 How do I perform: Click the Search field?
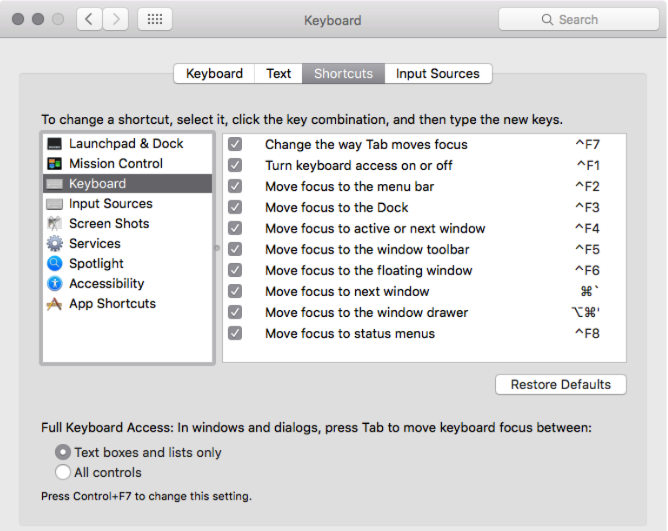point(579,19)
